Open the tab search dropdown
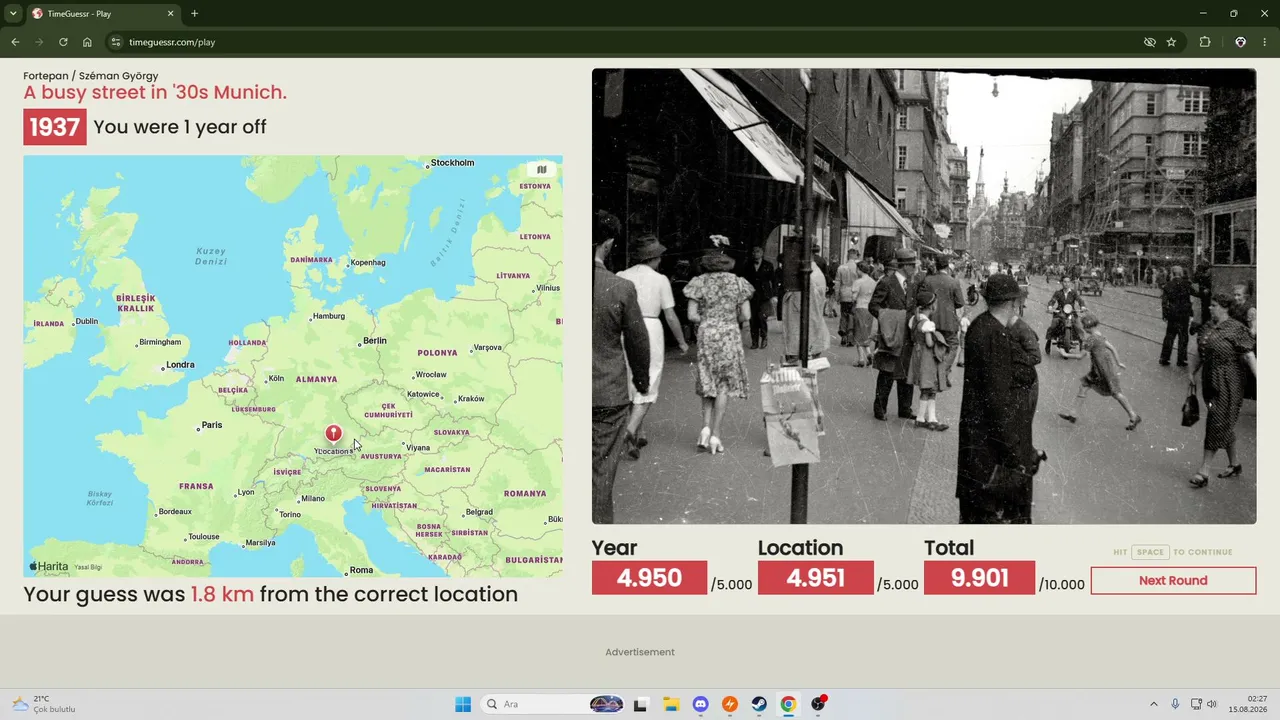 point(13,14)
